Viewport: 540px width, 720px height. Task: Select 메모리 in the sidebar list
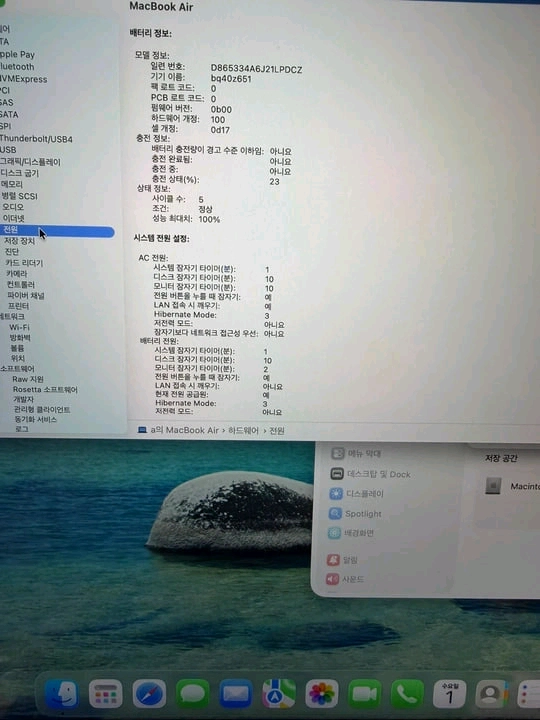12,184
